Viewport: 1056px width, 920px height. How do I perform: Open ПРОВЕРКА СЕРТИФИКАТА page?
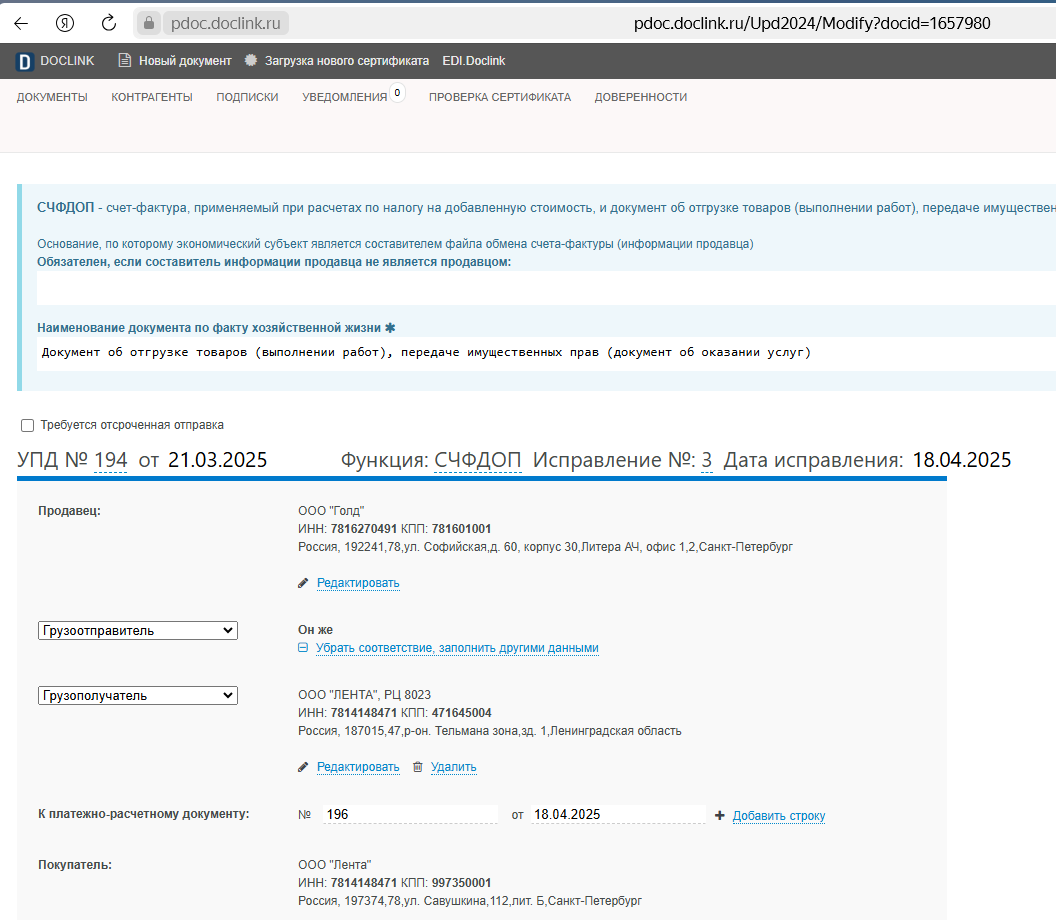click(x=500, y=97)
